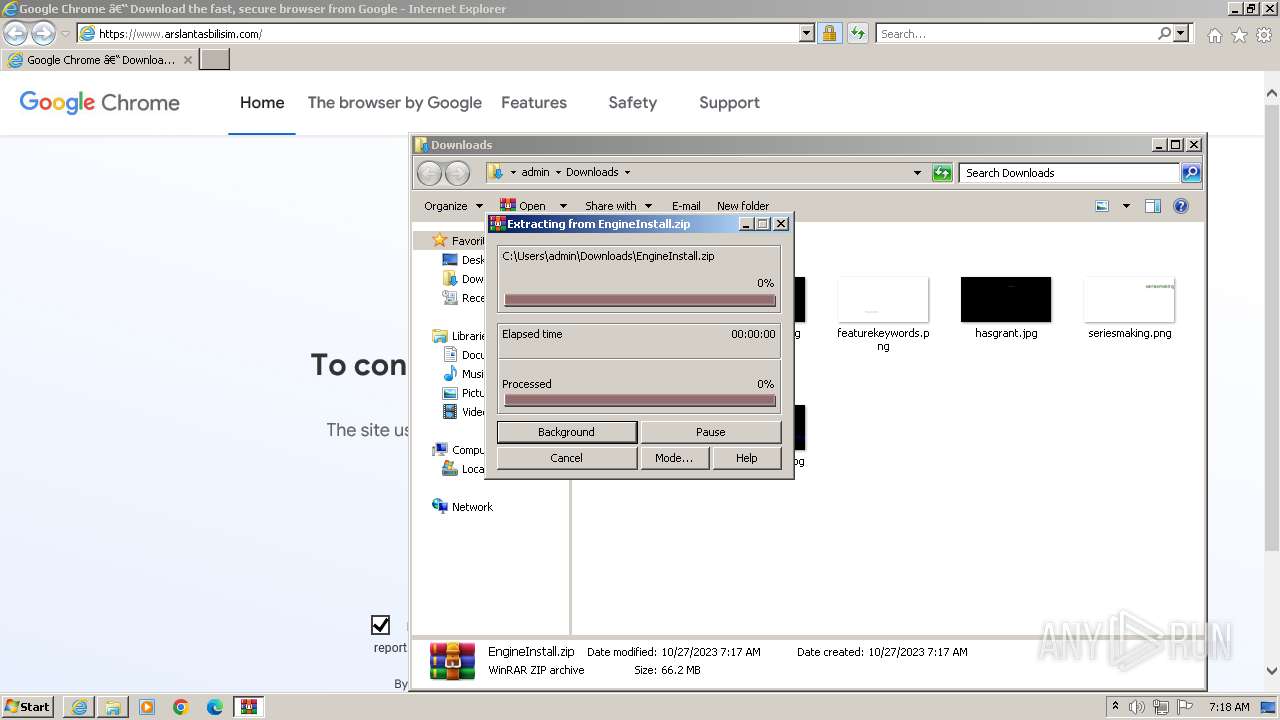Screen dimensions: 1280x720
Task: Create a New folder in Downloads
Action: tap(743, 206)
